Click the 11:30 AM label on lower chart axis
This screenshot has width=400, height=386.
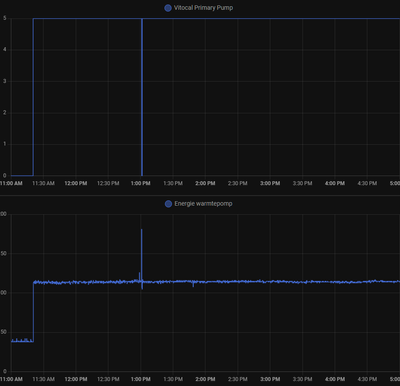point(43,379)
